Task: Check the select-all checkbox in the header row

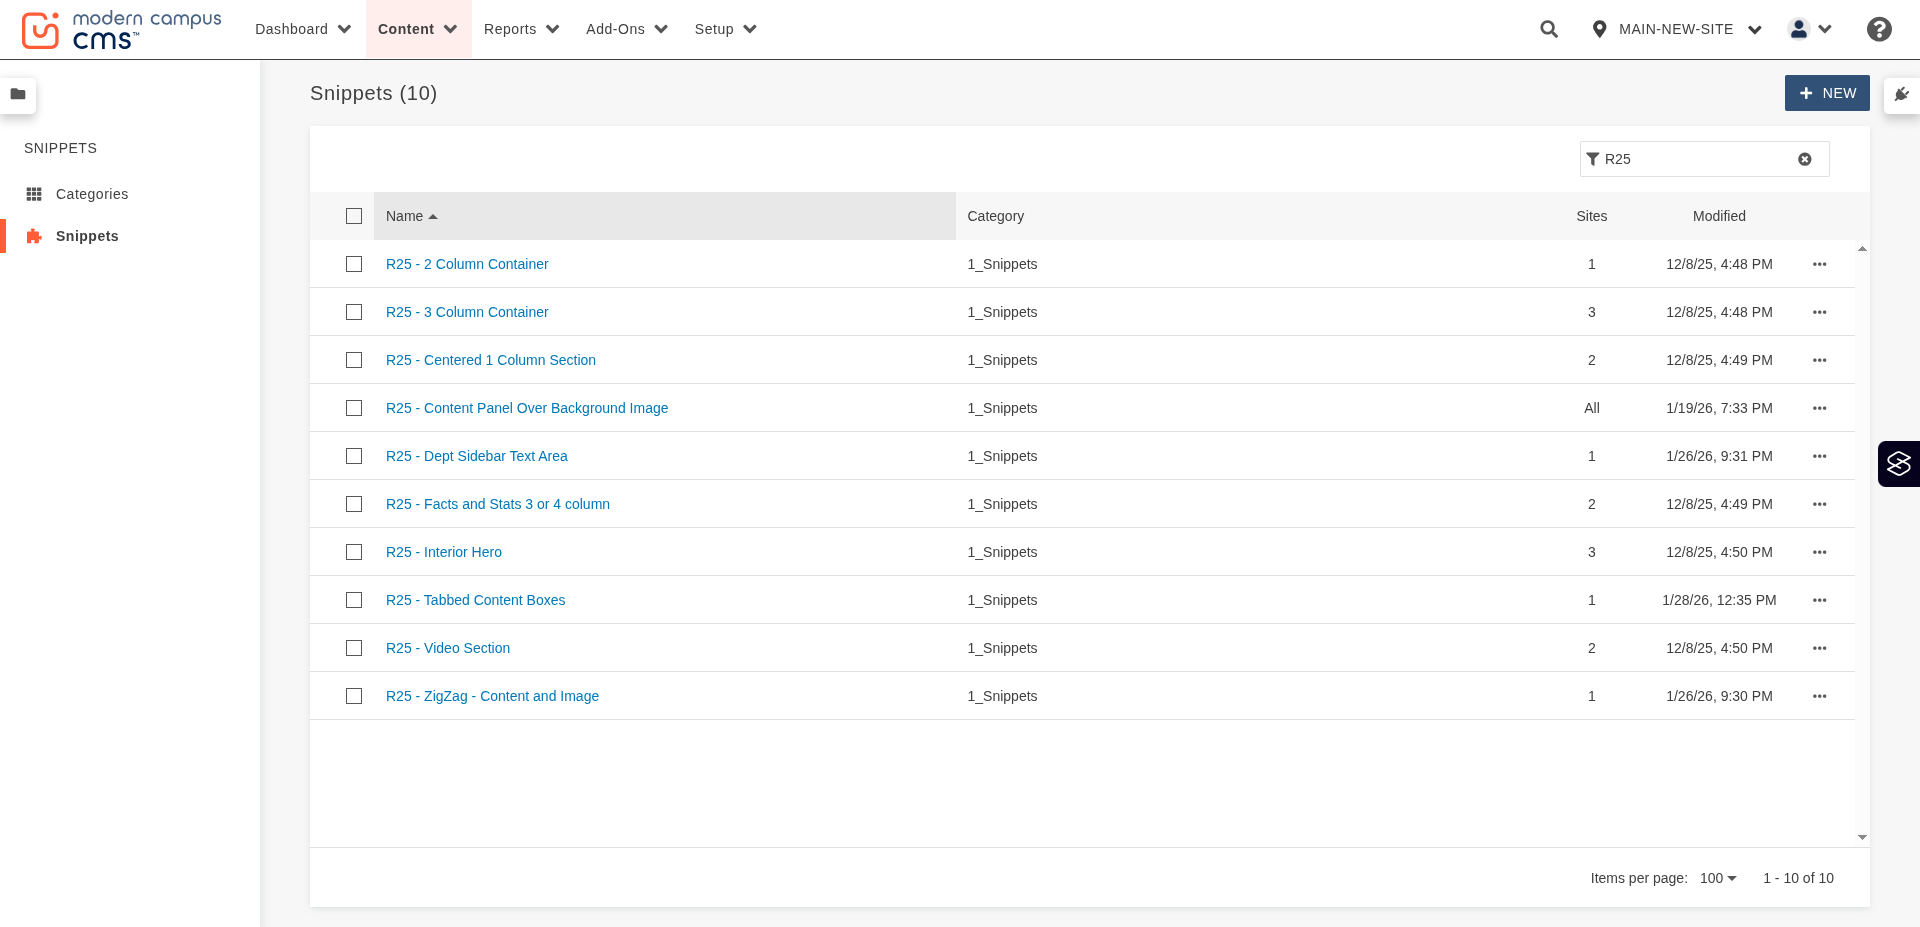Action: 354,216
